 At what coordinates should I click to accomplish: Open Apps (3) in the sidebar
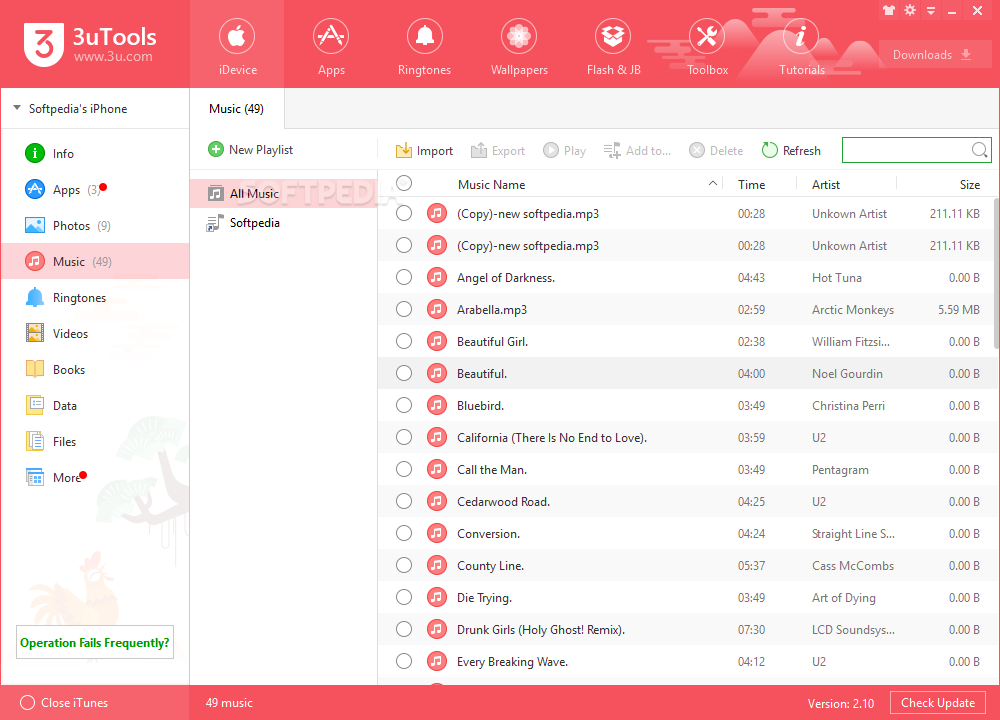click(95, 189)
